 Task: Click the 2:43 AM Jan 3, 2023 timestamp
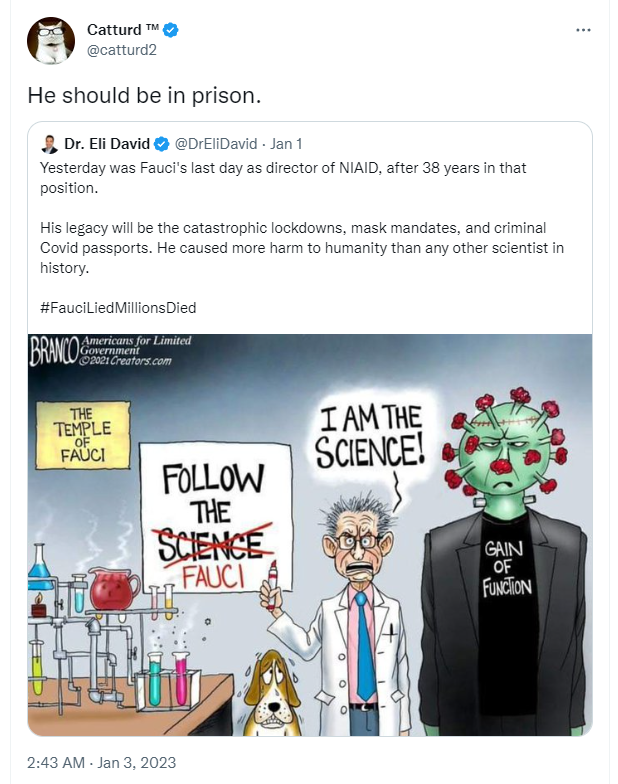pyautogui.click(x=100, y=761)
